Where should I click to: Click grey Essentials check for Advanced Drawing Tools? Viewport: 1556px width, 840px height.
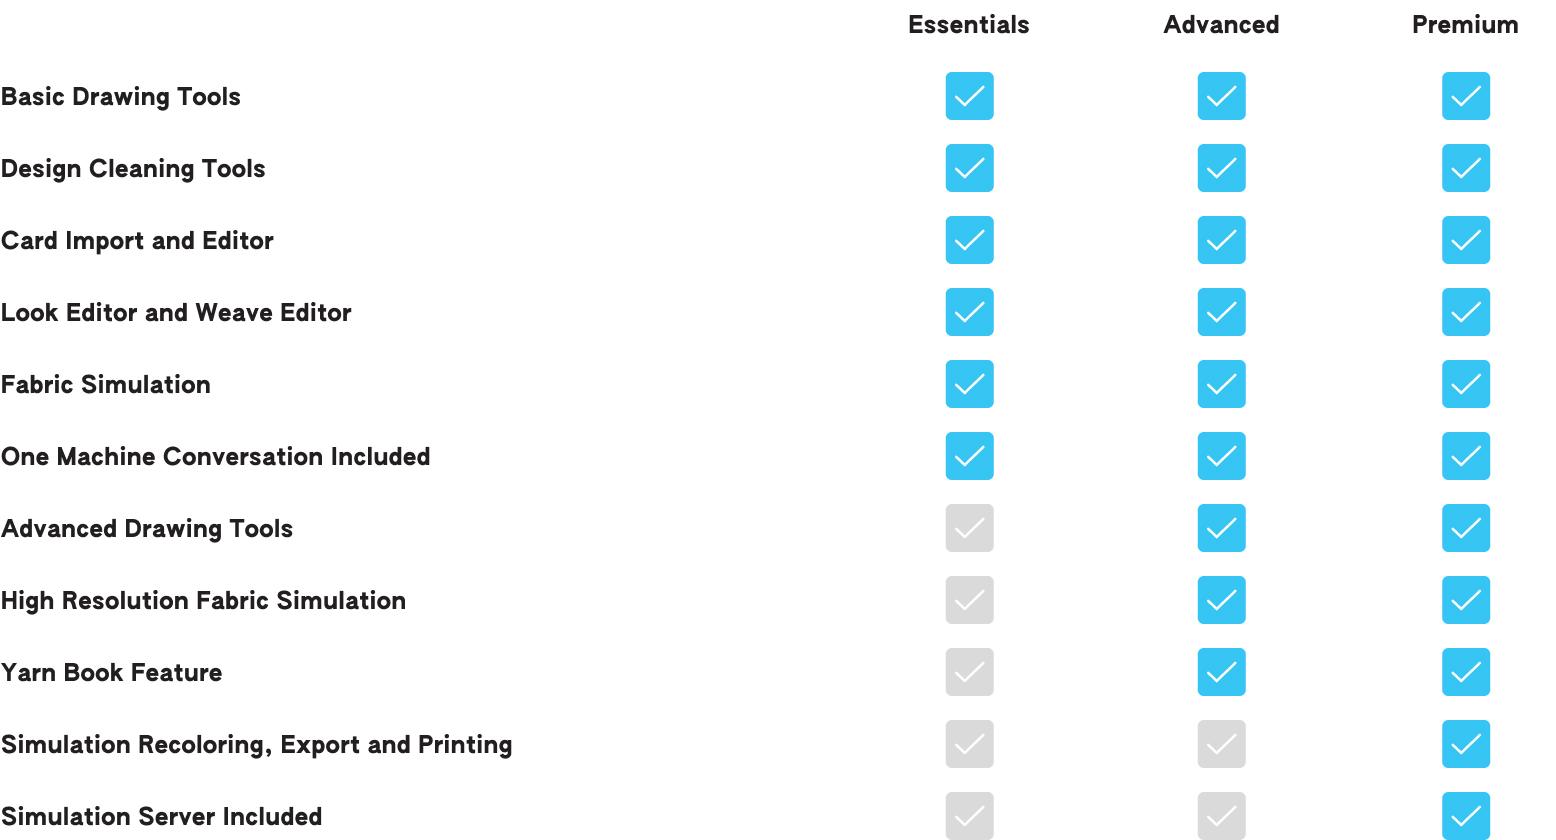pos(969,528)
